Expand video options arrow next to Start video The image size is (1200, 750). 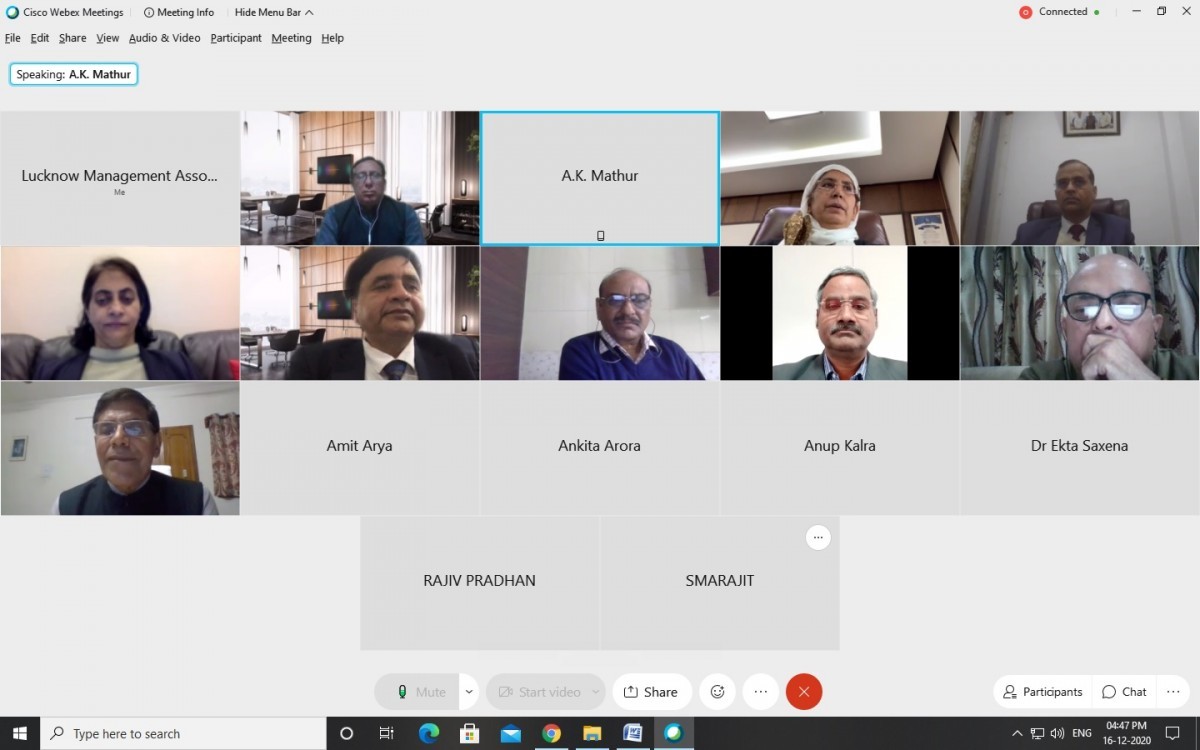click(x=597, y=692)
